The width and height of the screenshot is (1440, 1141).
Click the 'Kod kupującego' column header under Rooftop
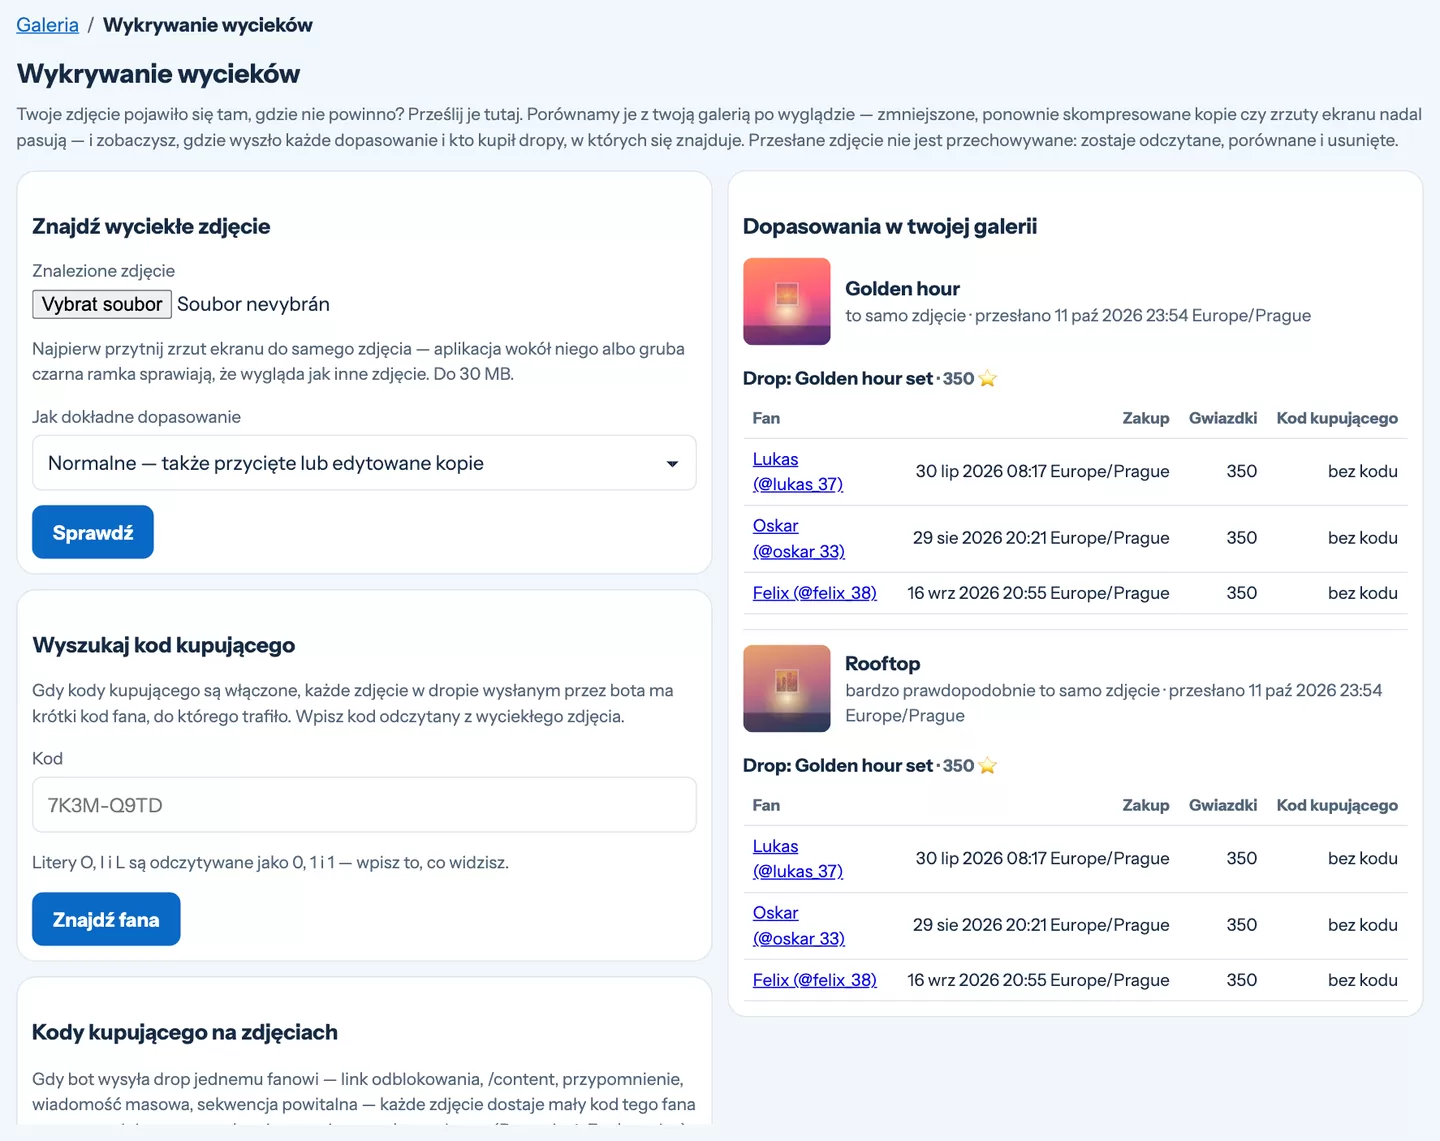point(1337,805)
